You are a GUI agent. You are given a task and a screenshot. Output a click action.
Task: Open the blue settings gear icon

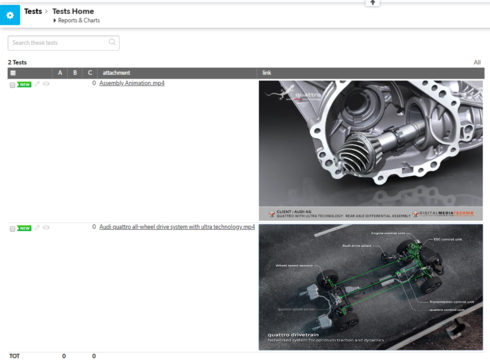point(10,15)
